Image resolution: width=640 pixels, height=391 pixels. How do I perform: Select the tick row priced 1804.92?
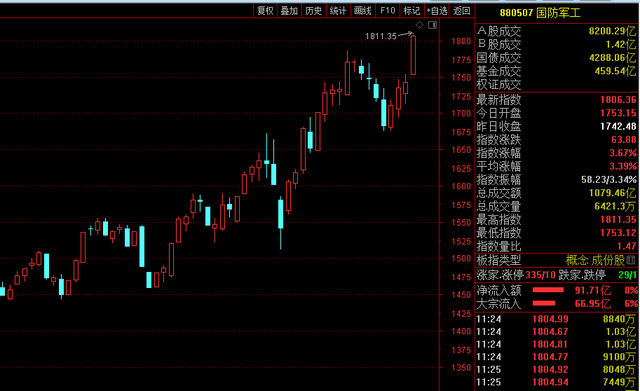tap(556, 370)
